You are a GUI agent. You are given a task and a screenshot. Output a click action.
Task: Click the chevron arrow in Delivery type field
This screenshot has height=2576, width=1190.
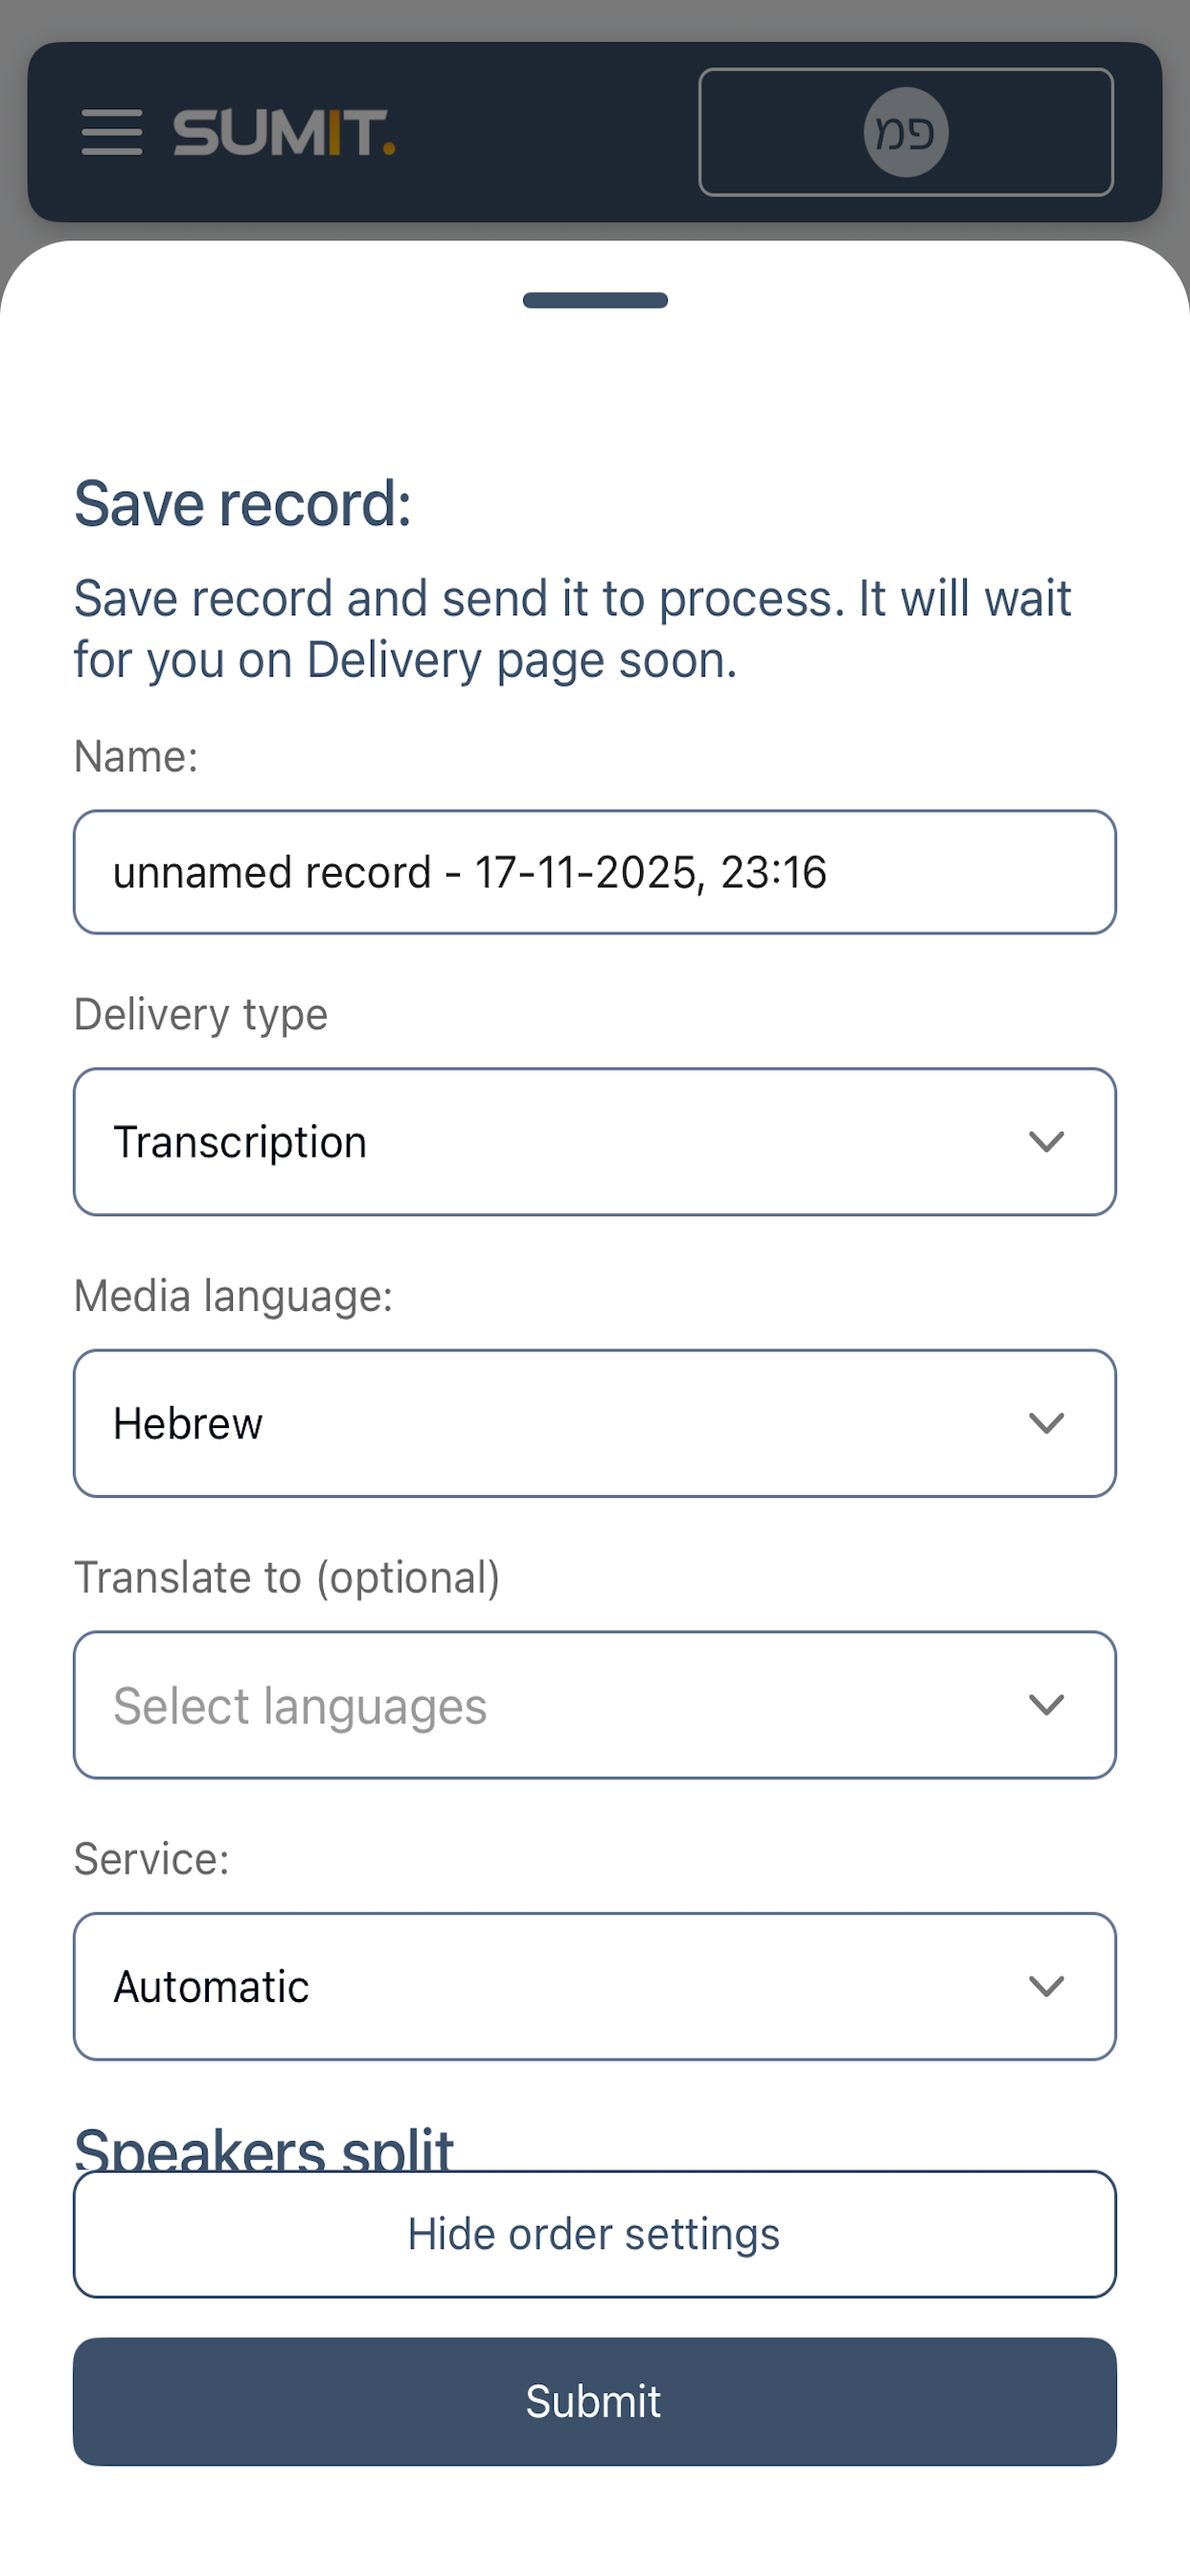(1046, 1141)
